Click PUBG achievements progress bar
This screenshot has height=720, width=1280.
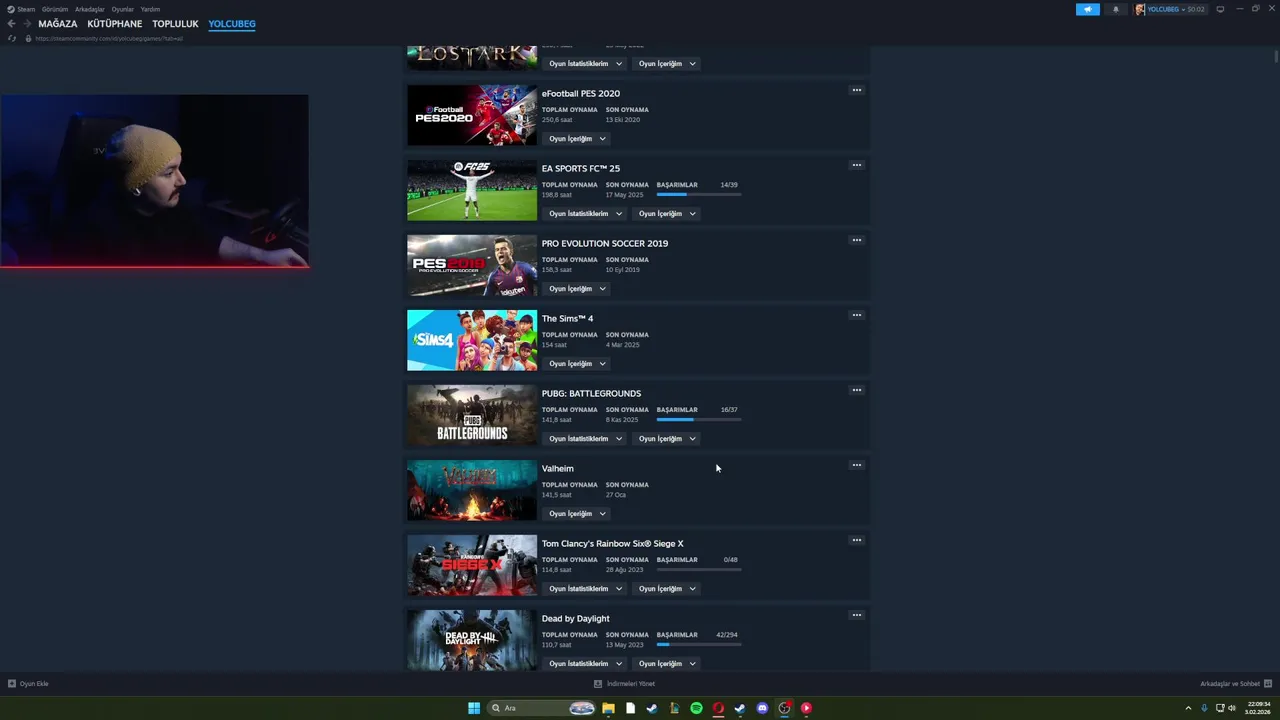(699, 419)
